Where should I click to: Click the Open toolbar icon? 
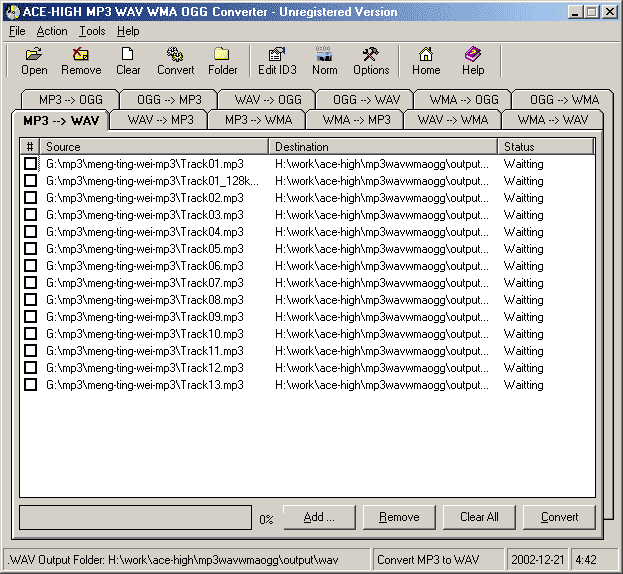[34, 61]
